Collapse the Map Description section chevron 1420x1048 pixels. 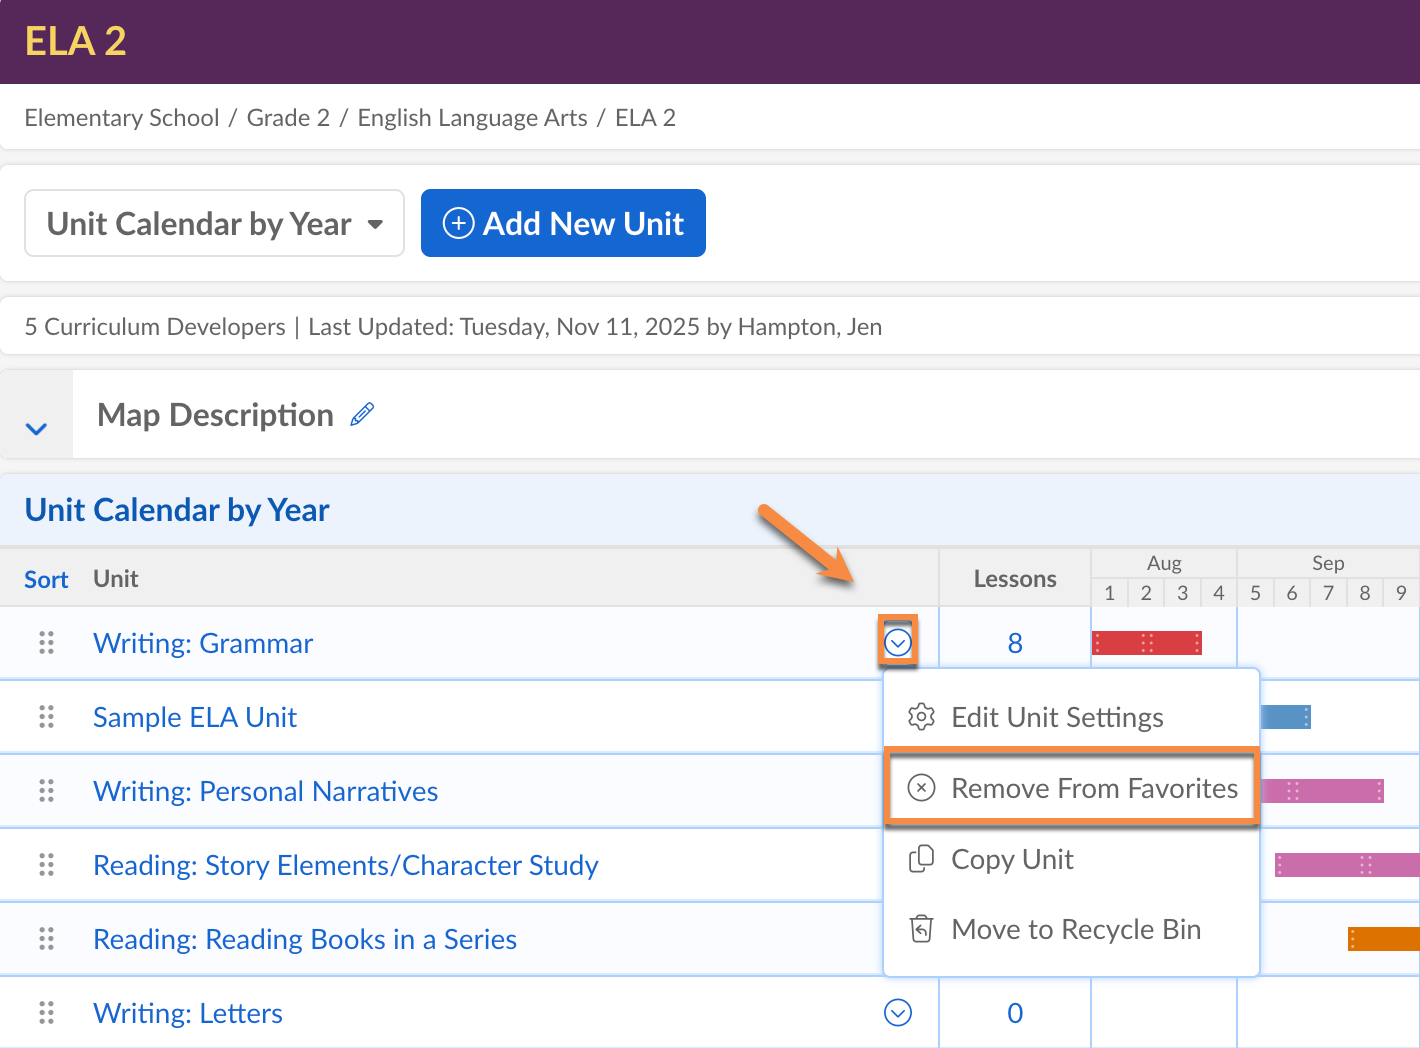click(36, 429)
